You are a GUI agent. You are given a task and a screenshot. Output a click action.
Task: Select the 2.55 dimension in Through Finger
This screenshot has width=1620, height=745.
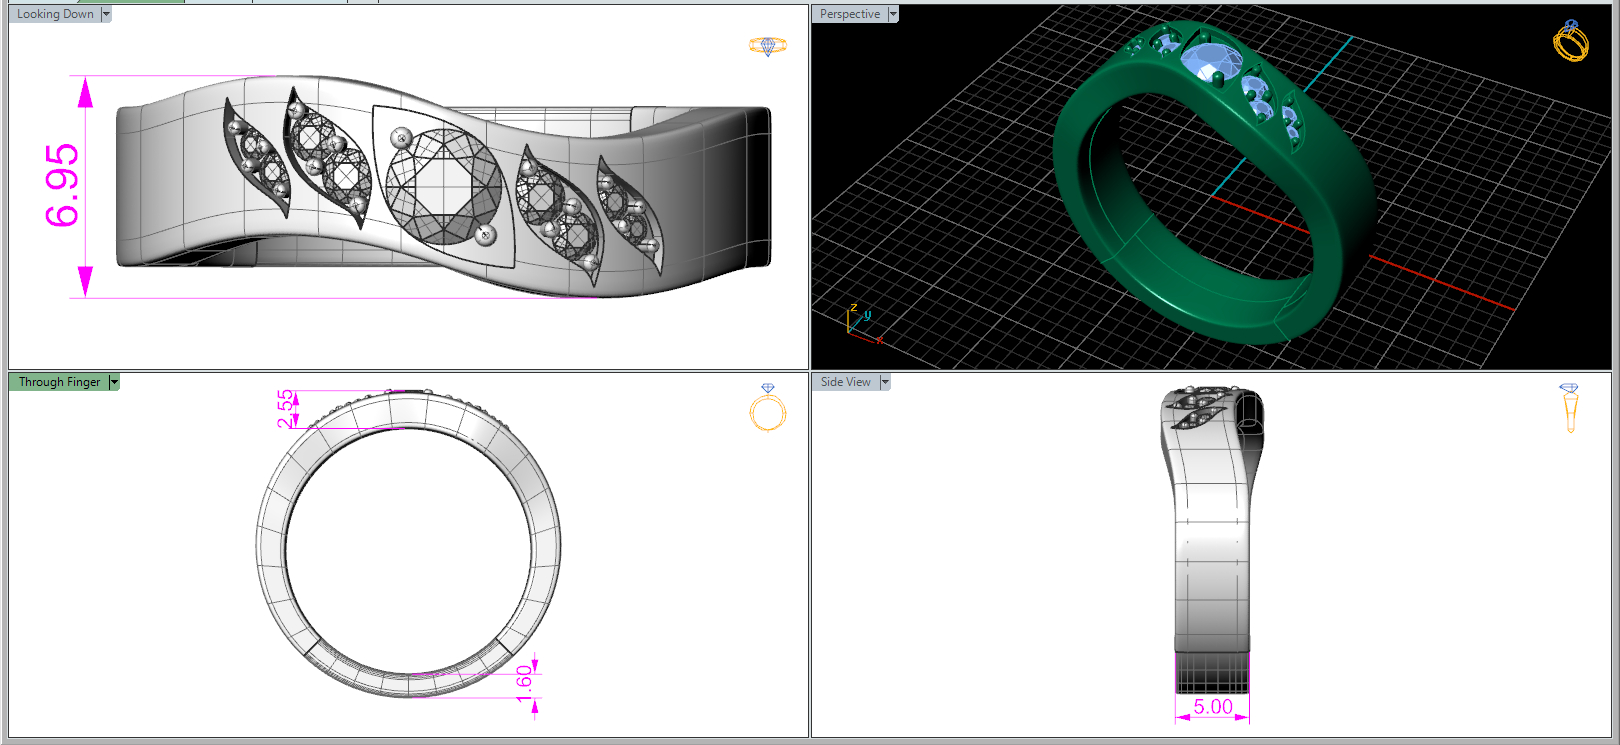click(286, 409)
